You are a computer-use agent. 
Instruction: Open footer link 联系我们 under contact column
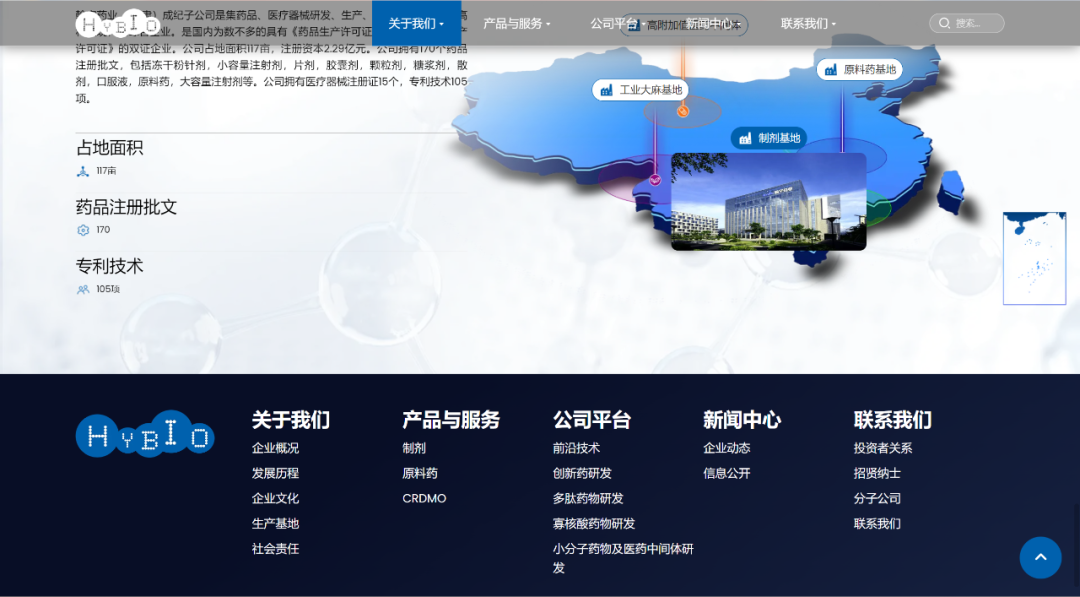click(877, 524)
